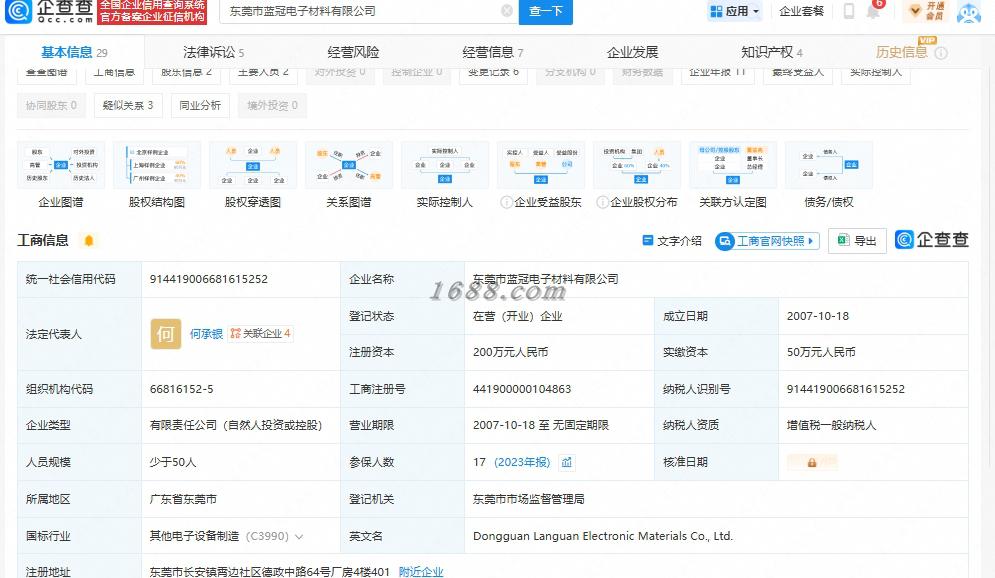Jump to 股东信息 2 section
Viewport: 995px width, 578px height.
pos(187,73)
